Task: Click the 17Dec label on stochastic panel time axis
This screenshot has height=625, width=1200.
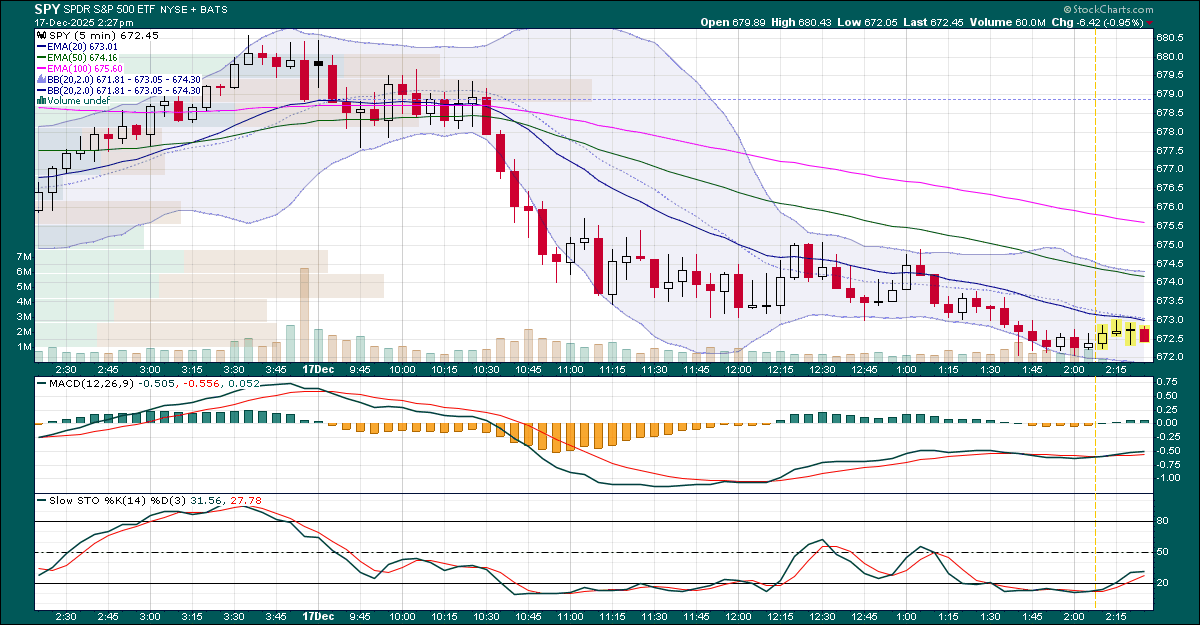Action: (319, 617)
